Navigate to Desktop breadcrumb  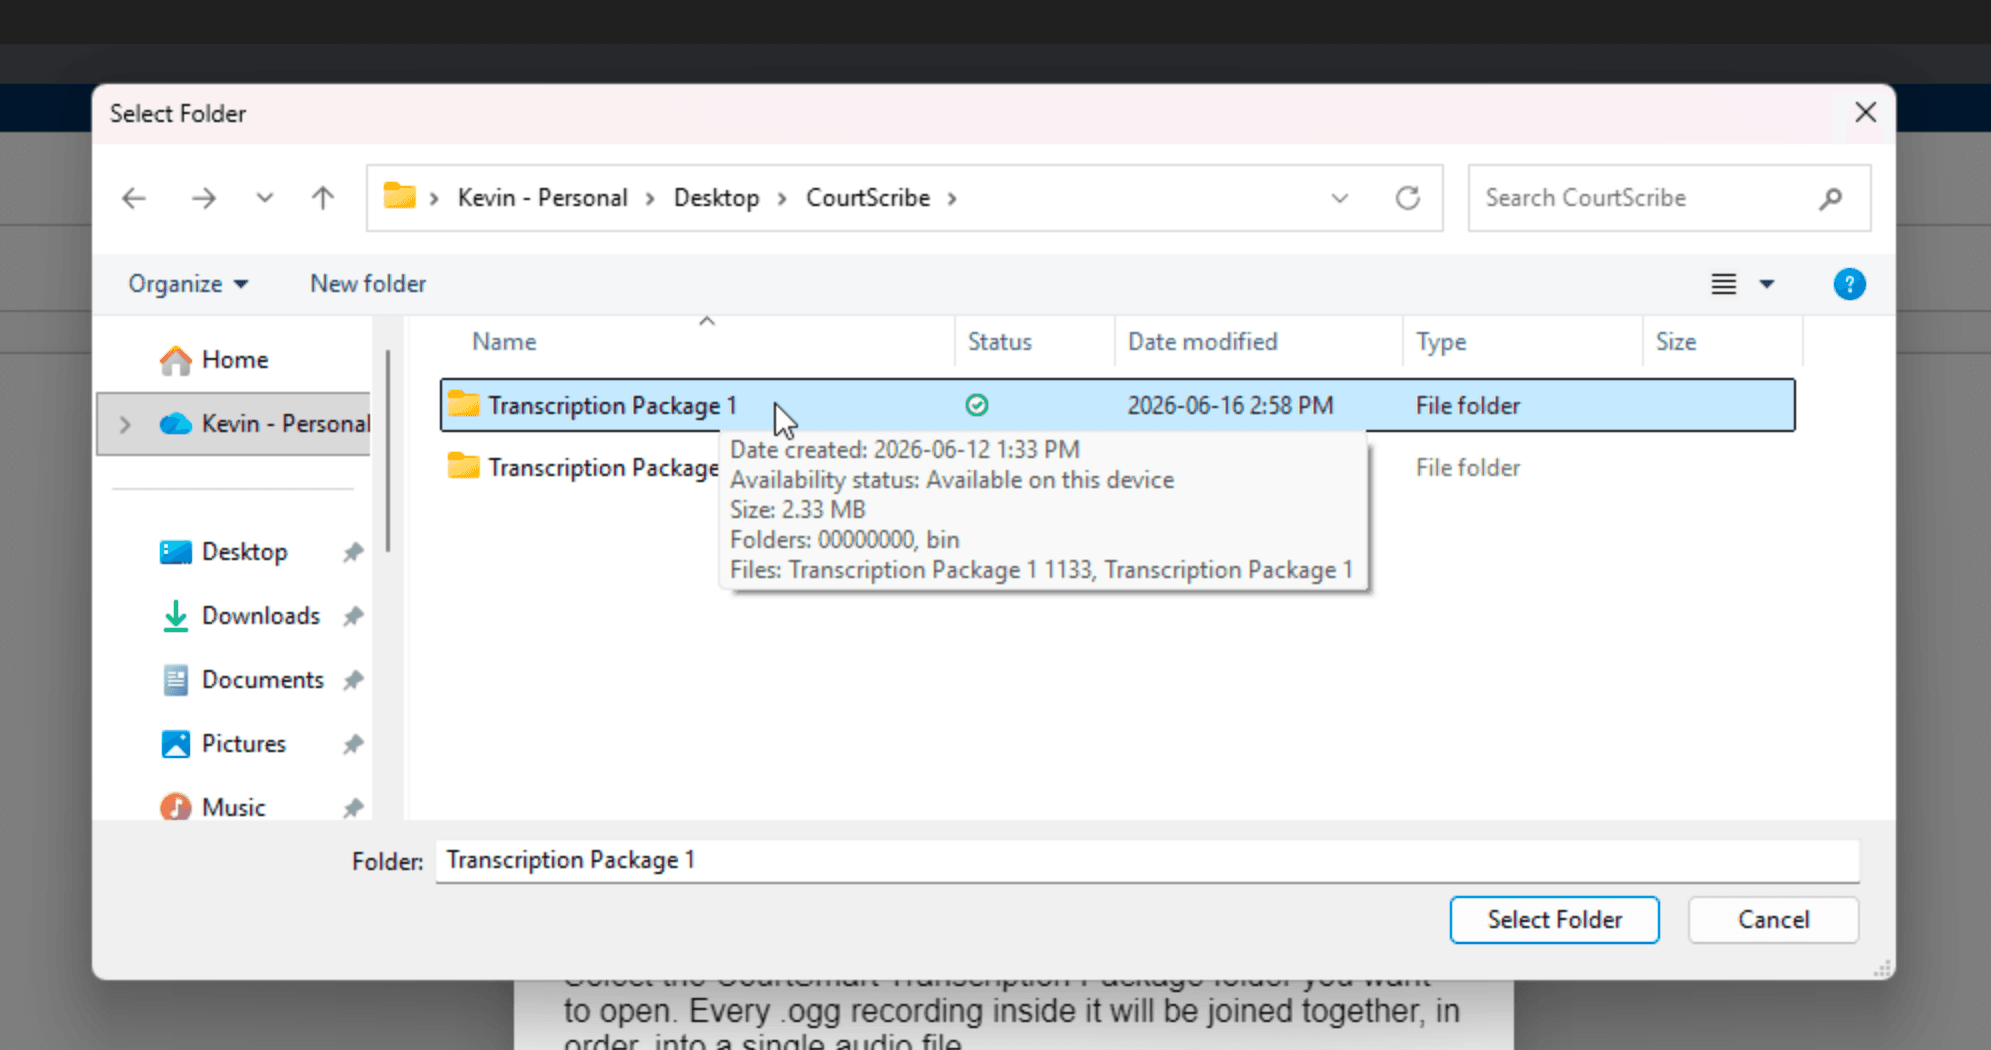click(x=716, y=198)
